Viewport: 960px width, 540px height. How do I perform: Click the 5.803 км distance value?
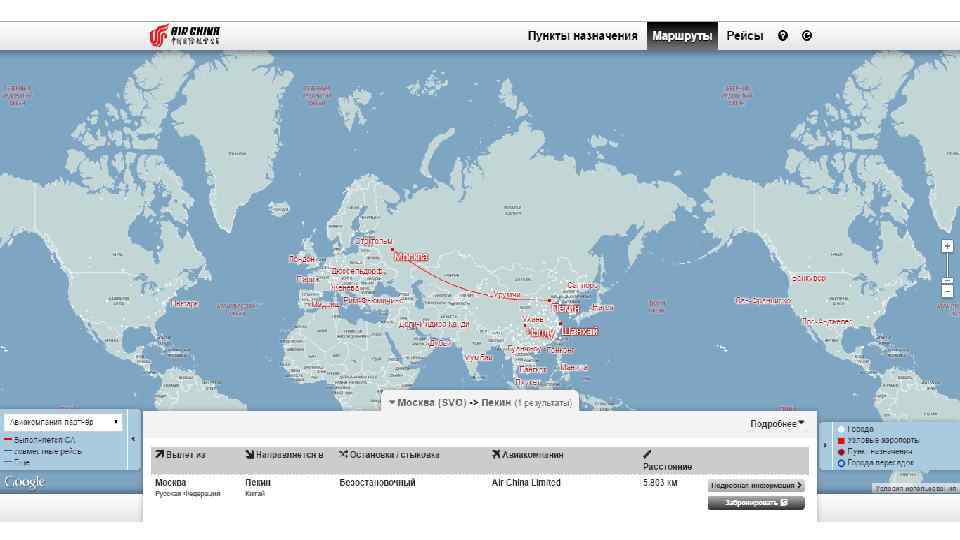(660, 482)
